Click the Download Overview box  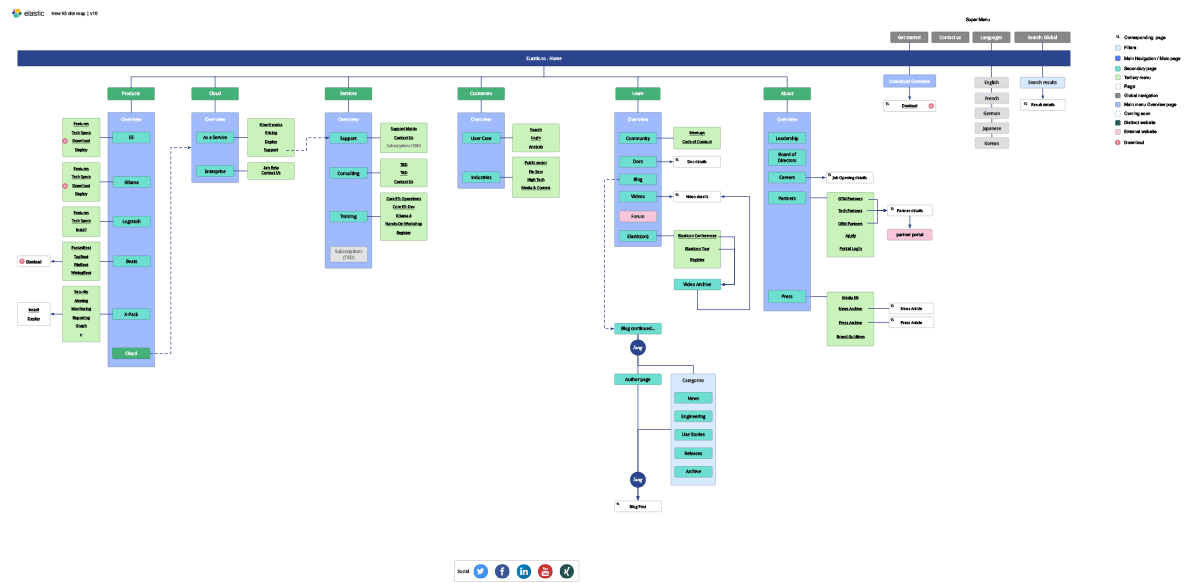(909, 81)
